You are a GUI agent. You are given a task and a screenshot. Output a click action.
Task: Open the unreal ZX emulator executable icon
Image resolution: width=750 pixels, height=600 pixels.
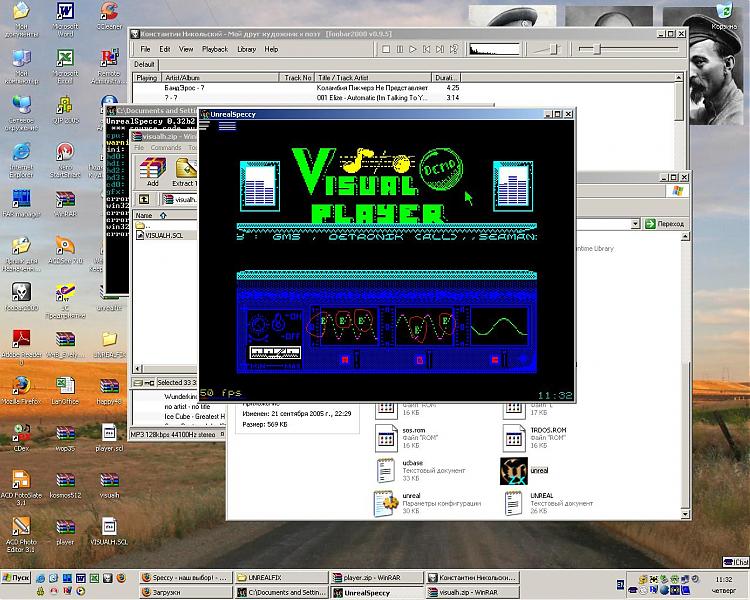click(514, 469)
